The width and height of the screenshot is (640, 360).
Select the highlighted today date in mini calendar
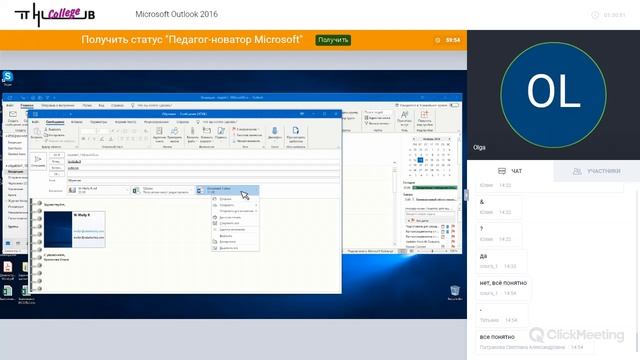point(420,160)
